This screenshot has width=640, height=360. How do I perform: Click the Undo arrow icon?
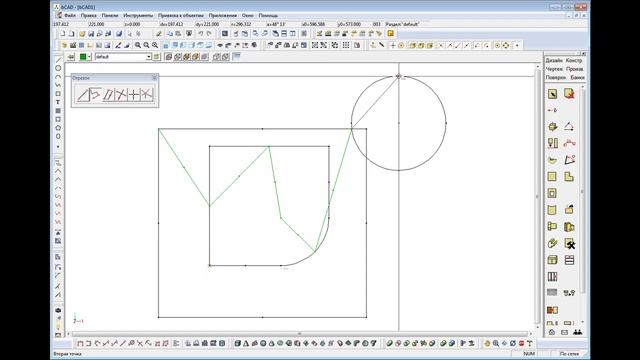click(x=200, y=34)
